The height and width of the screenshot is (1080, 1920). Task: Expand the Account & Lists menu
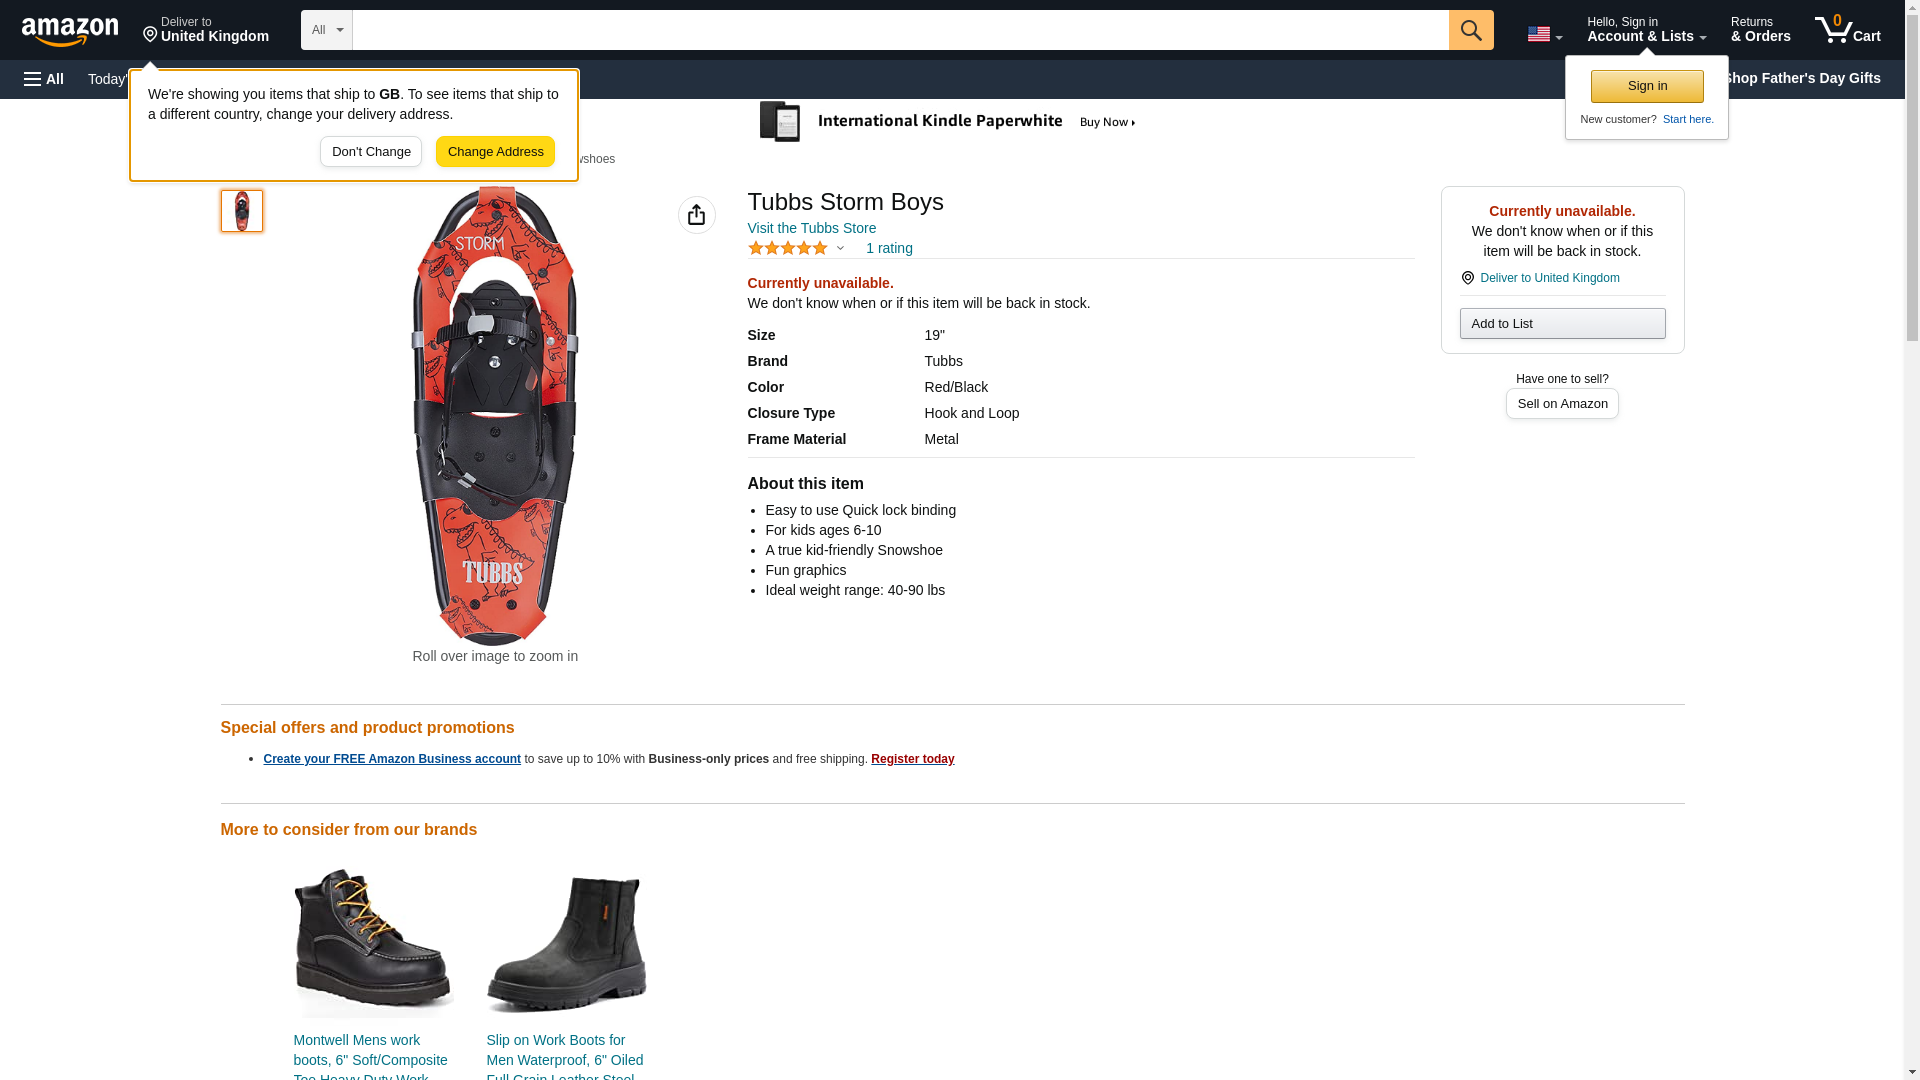(1646, 30)
